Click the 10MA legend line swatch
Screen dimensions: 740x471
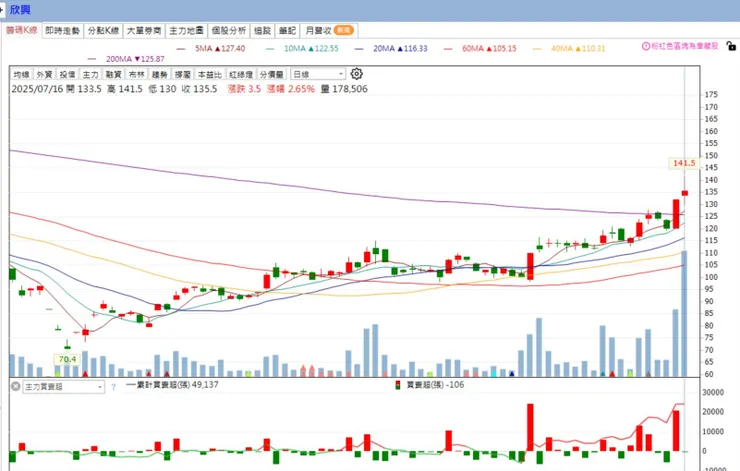[x=270, y=49]
